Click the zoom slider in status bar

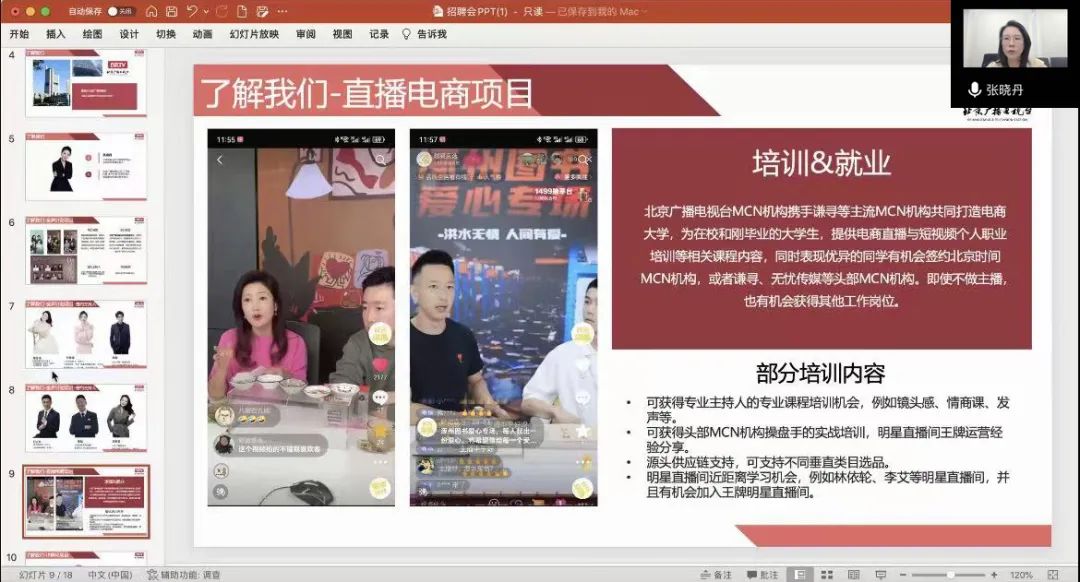tap(948, 575)
